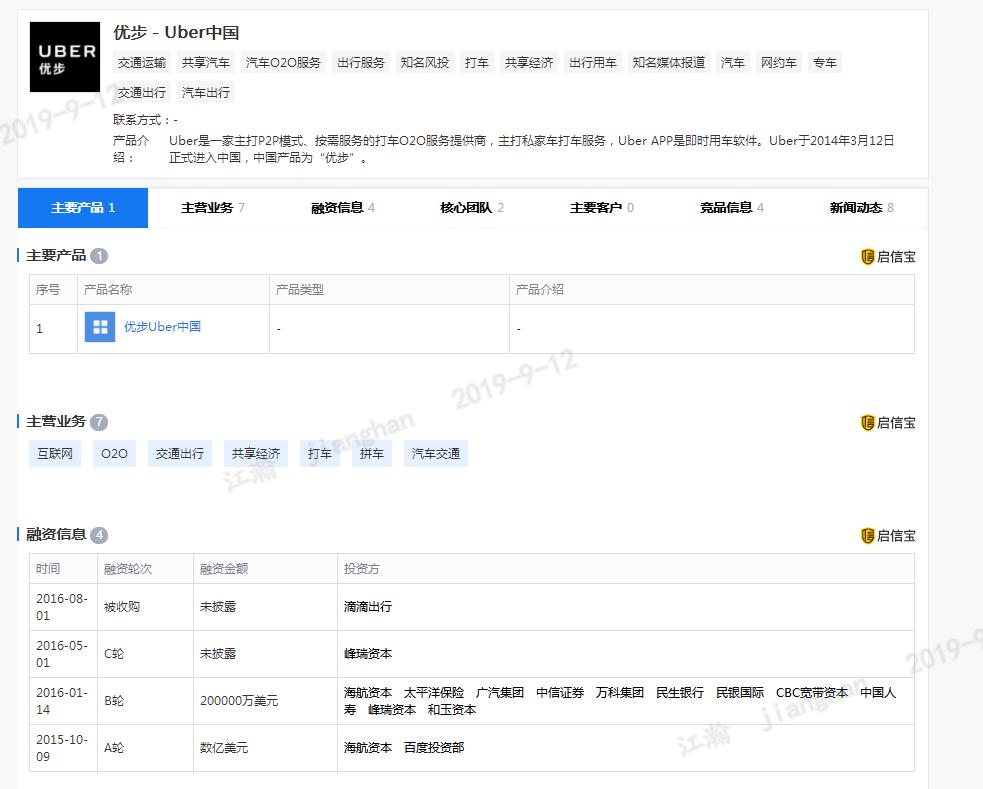This screenshot has height=789, width=983.
Task: Select the 交通出行 business tag
Action: [179, 453]
